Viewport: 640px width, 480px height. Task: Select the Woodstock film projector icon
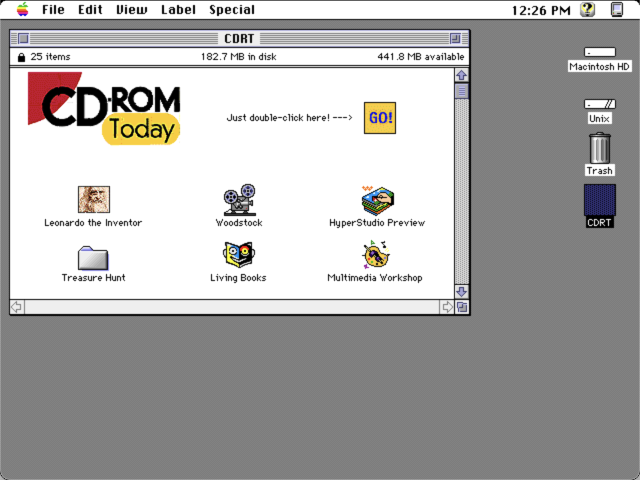click(x=239, y=200)
